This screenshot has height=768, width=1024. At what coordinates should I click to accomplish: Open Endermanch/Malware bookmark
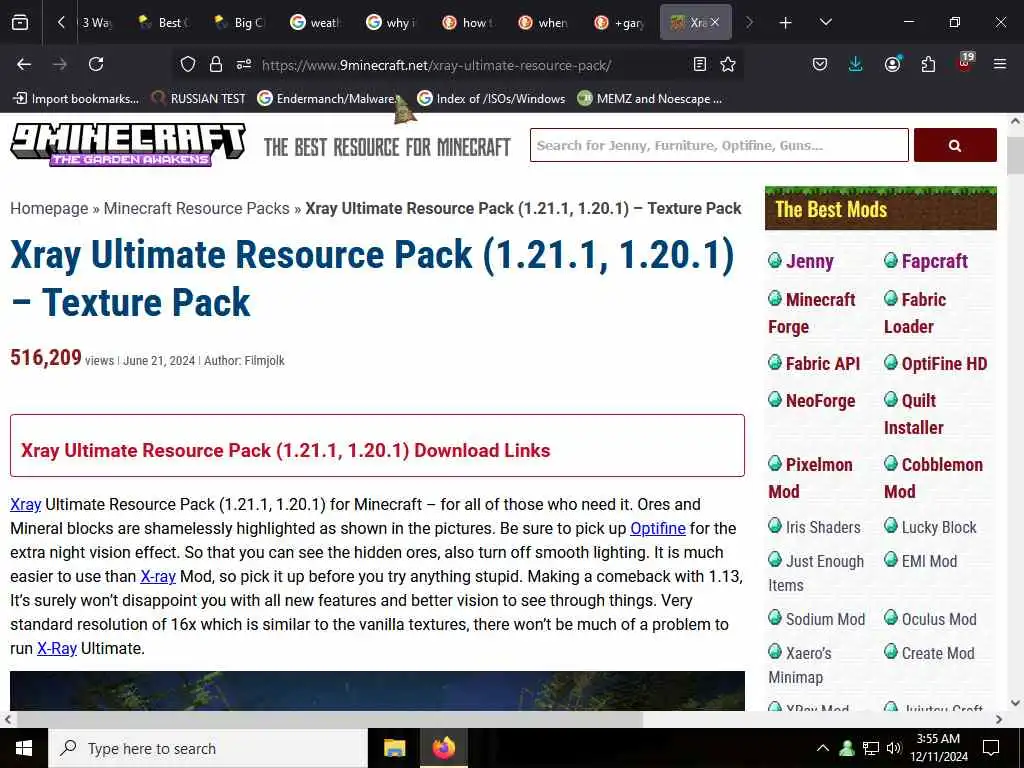[328, 99]
